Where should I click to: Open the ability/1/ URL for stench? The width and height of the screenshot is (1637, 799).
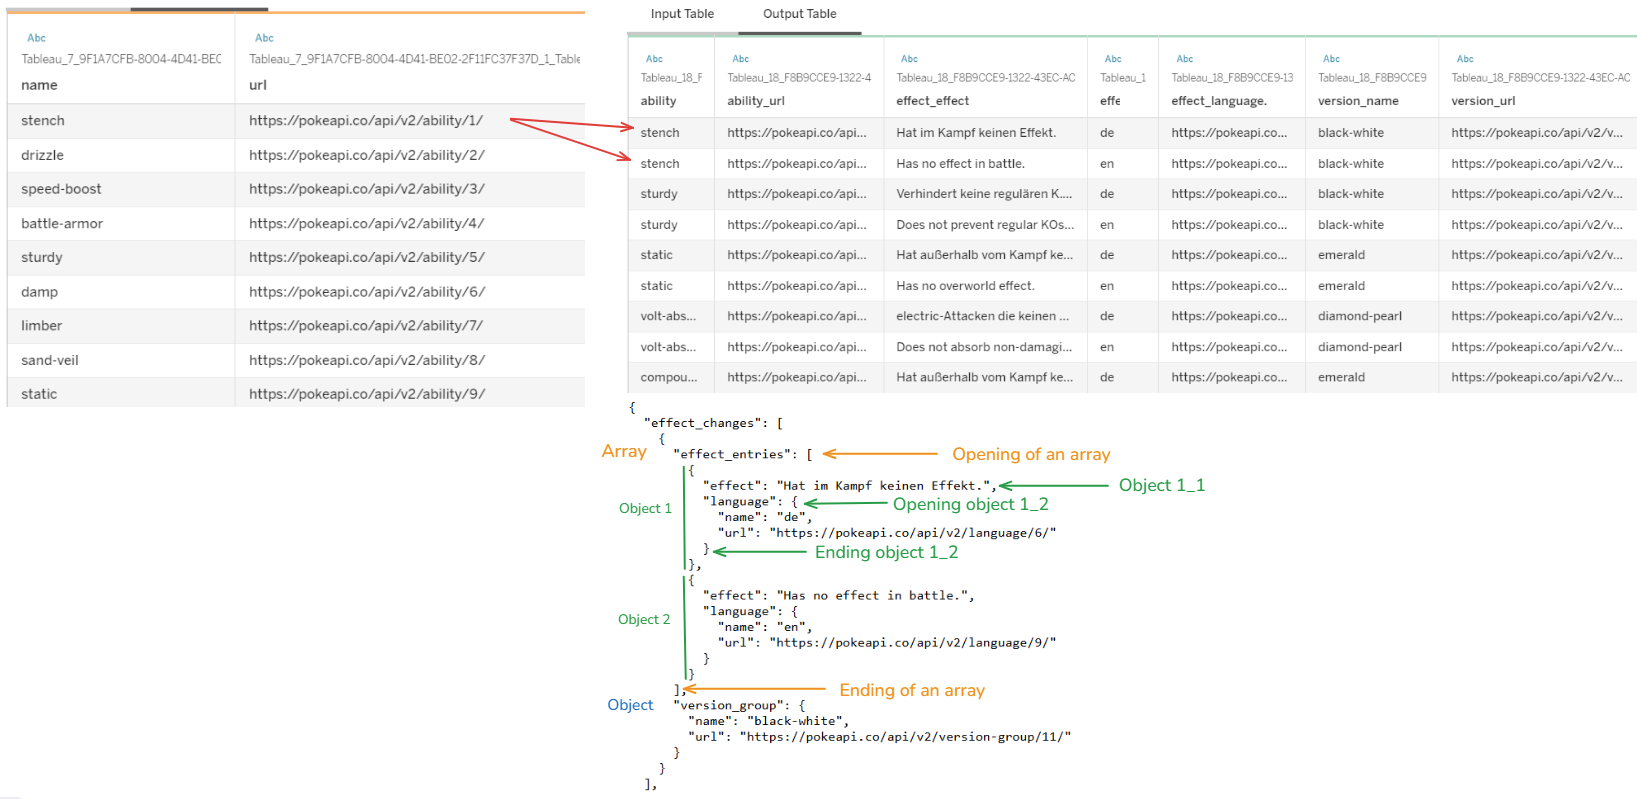tap(366, 121)
